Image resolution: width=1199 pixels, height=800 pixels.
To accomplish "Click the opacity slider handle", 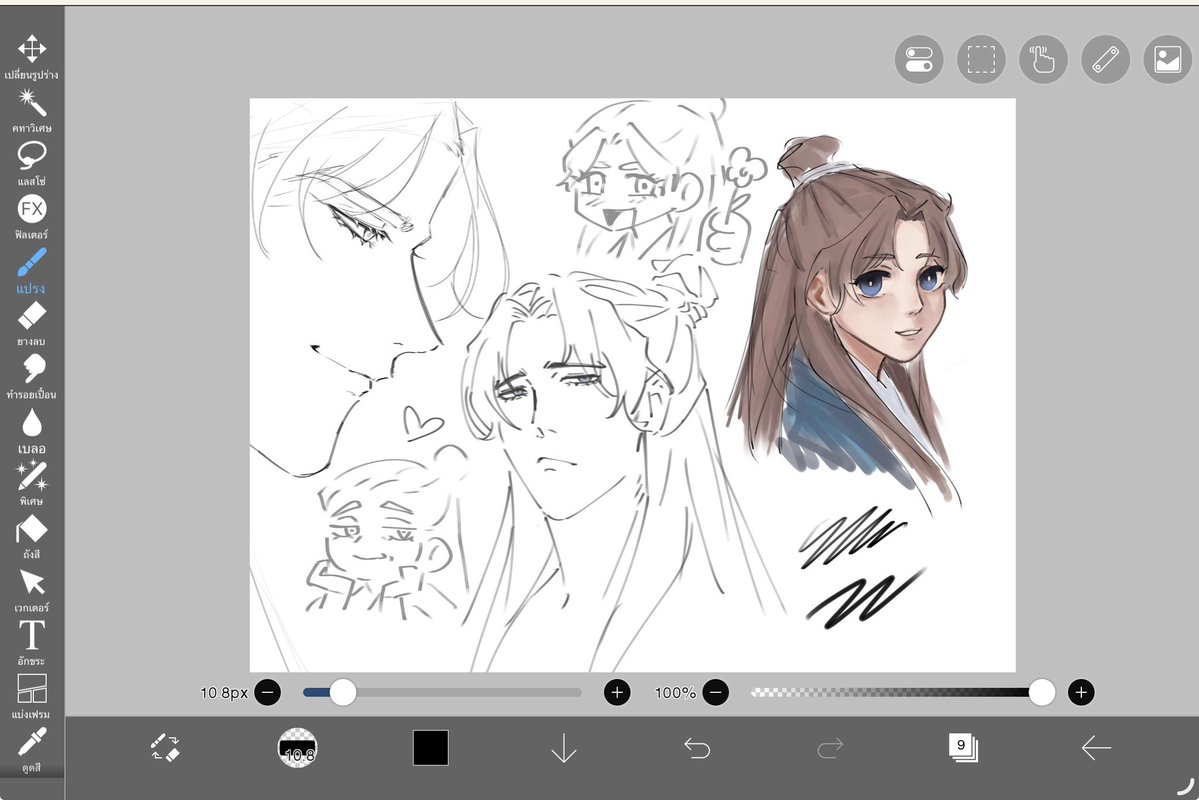I will (1041, 692).
